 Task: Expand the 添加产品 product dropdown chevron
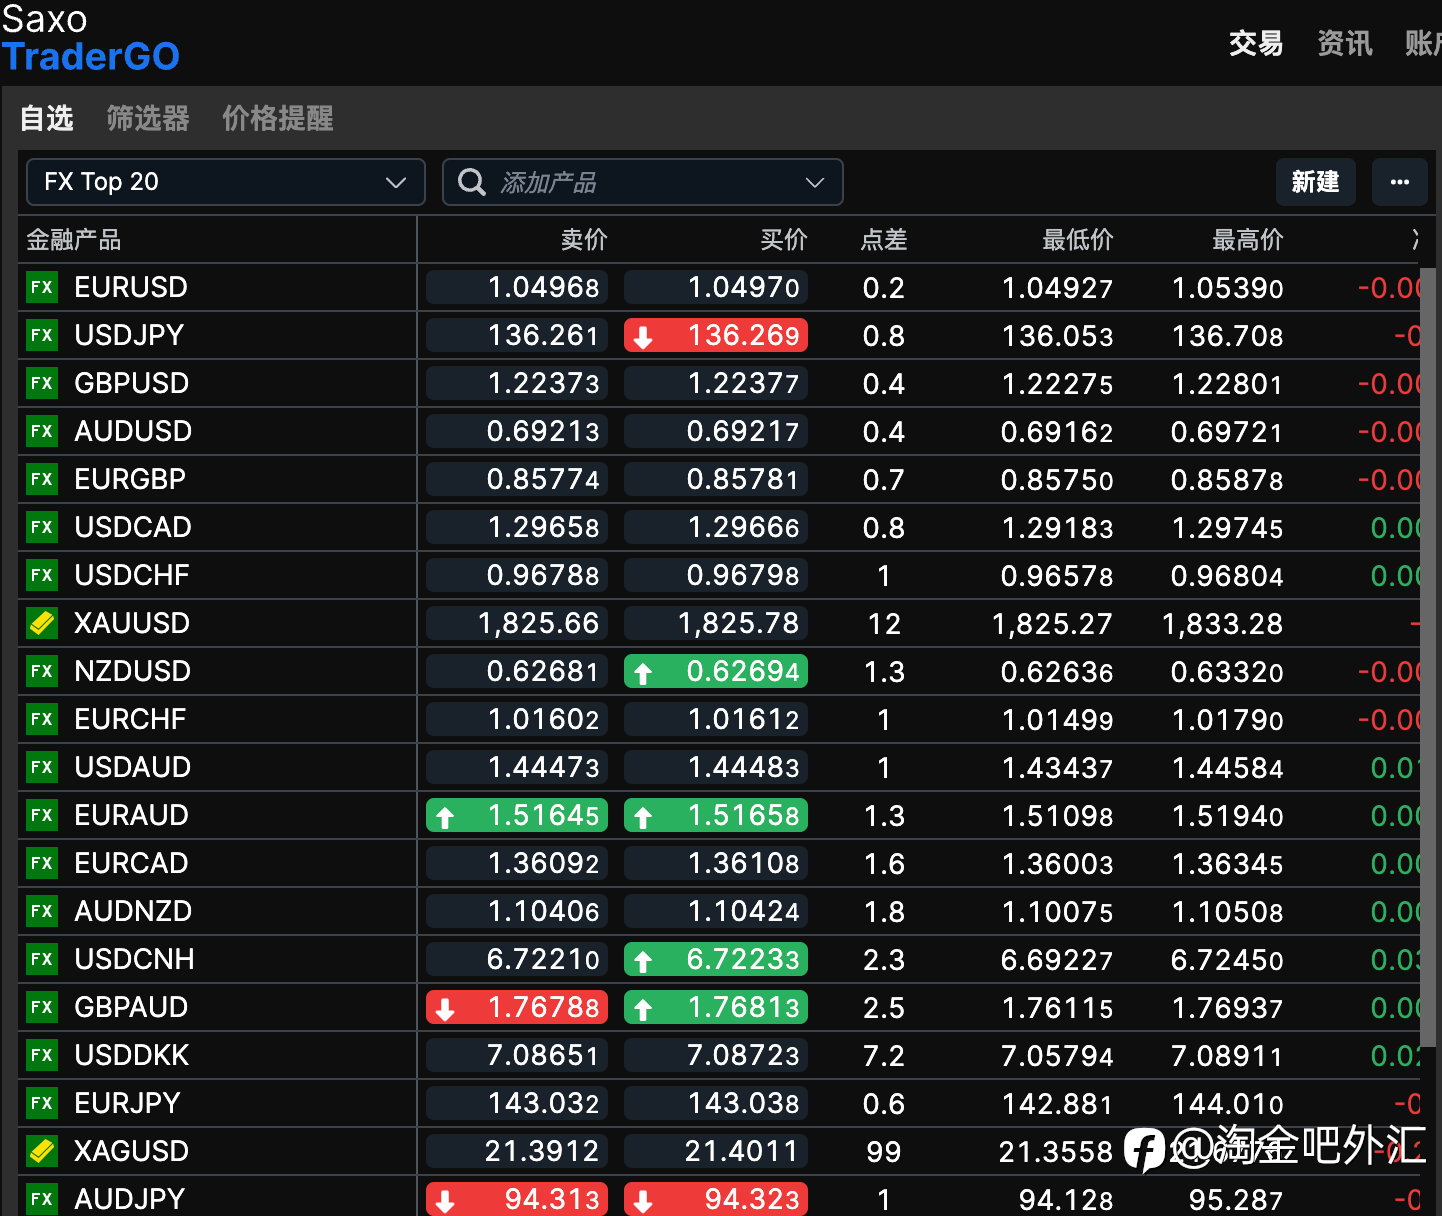point(815,182)
